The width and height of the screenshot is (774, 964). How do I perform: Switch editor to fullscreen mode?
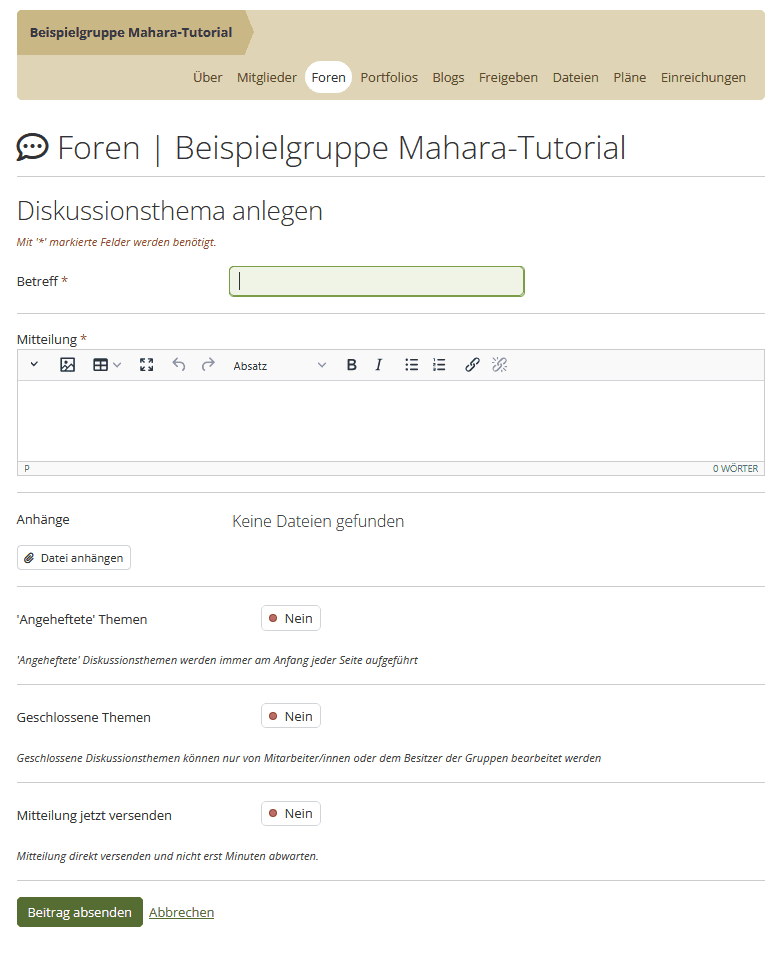(146, 365)
